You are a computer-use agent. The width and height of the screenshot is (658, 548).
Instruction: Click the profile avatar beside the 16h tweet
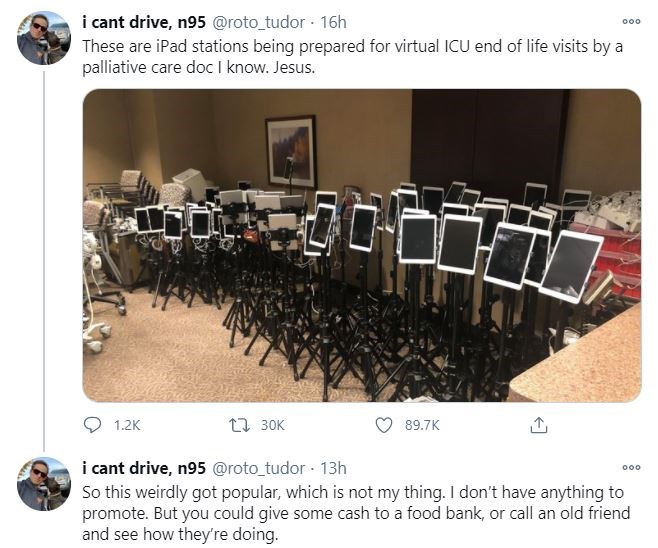click(44, 38)
